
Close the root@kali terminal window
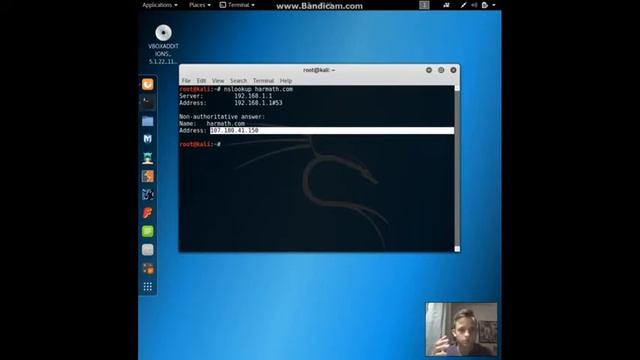pyautogui.click(x=453, y=70)
